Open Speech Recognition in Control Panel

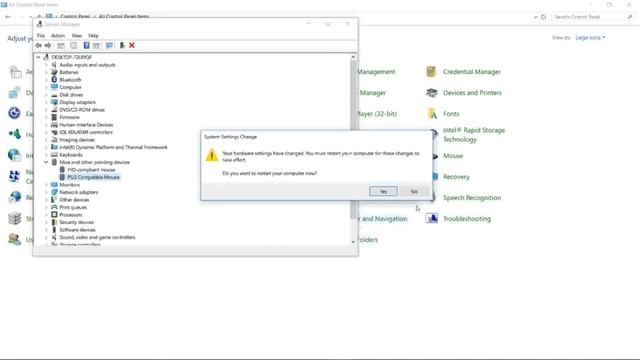472,198
